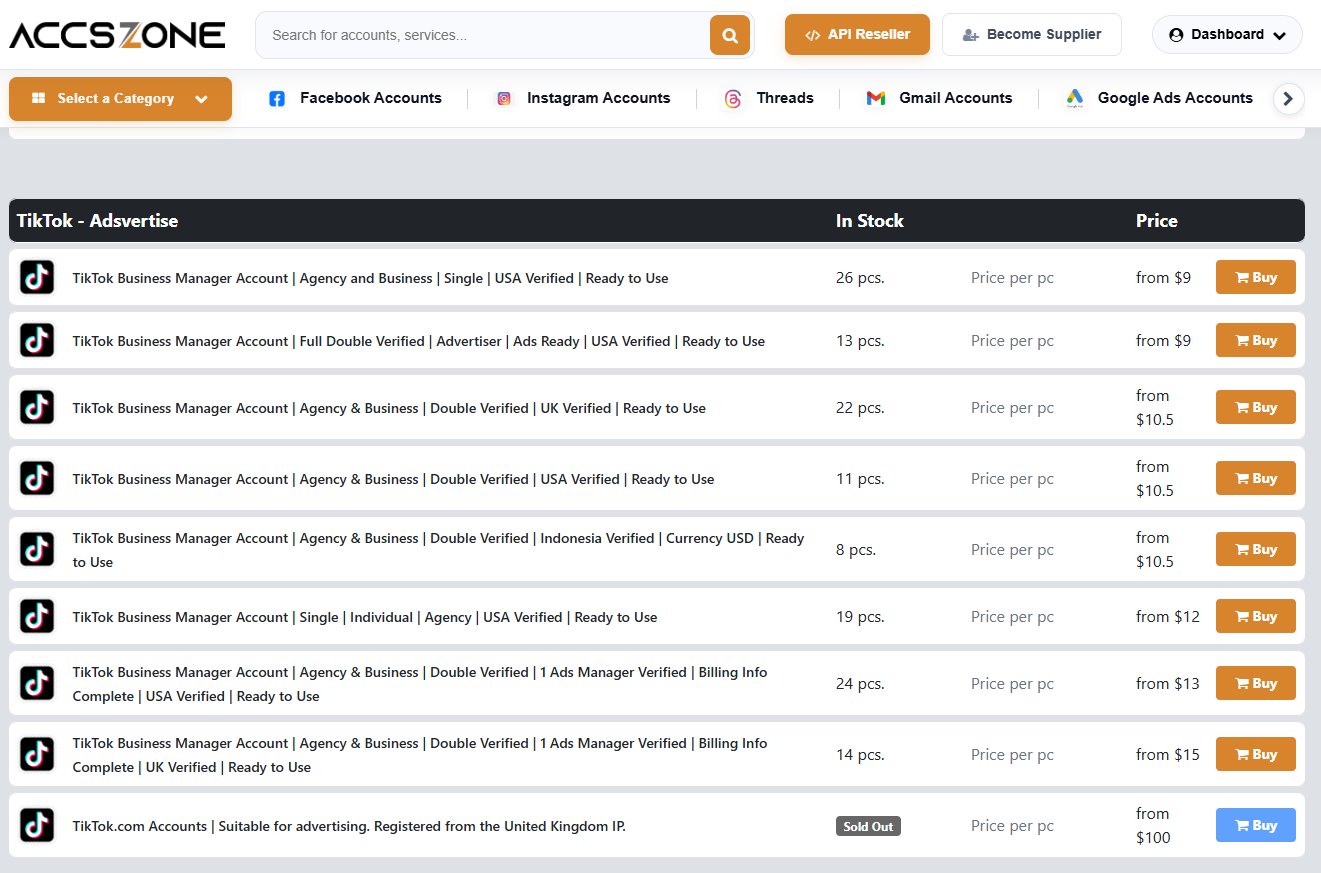The height and width of the screenshot is (873, 1321).
Task: Open TikTok.com Accounts United Kingdom IP listing
Action: [x=349, y=826]
